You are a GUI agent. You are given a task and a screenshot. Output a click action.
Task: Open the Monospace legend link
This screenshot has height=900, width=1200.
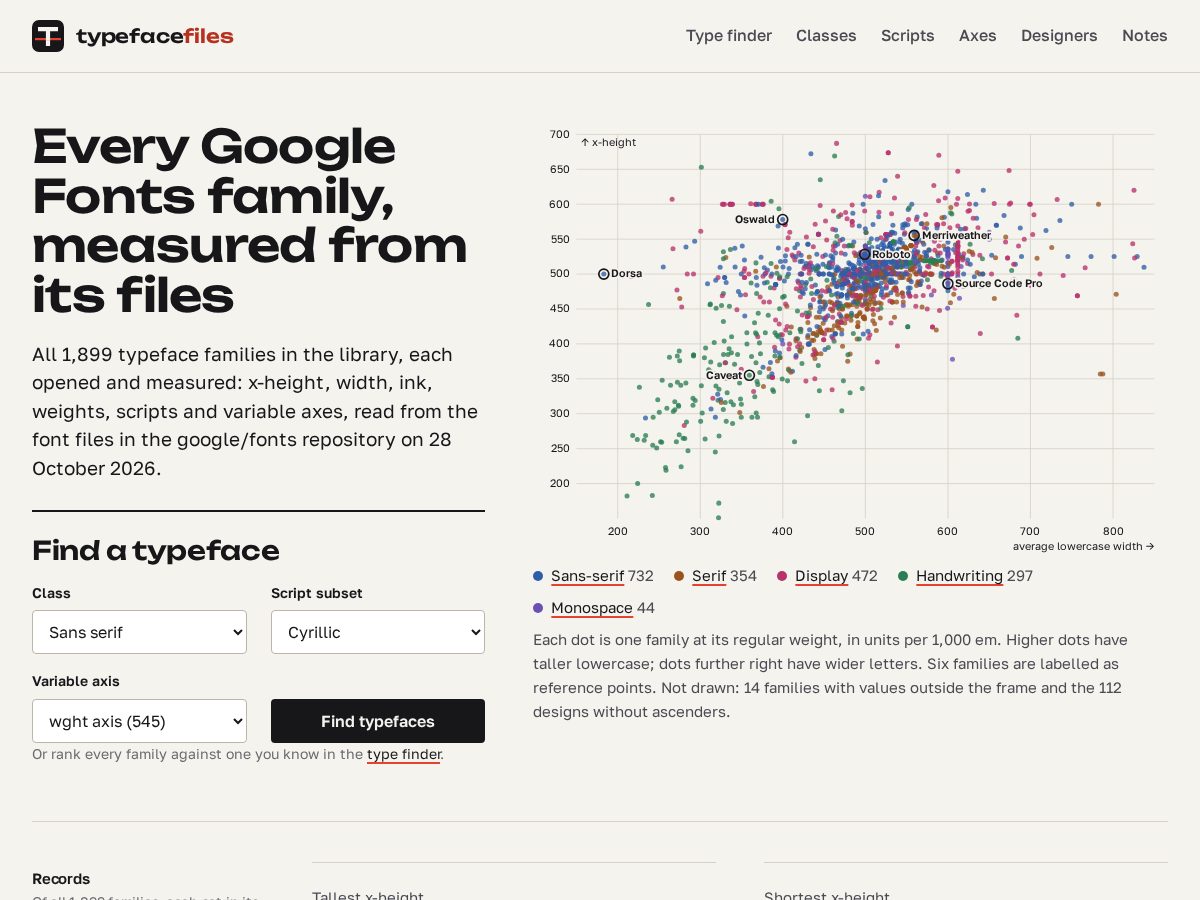(592, 608)
